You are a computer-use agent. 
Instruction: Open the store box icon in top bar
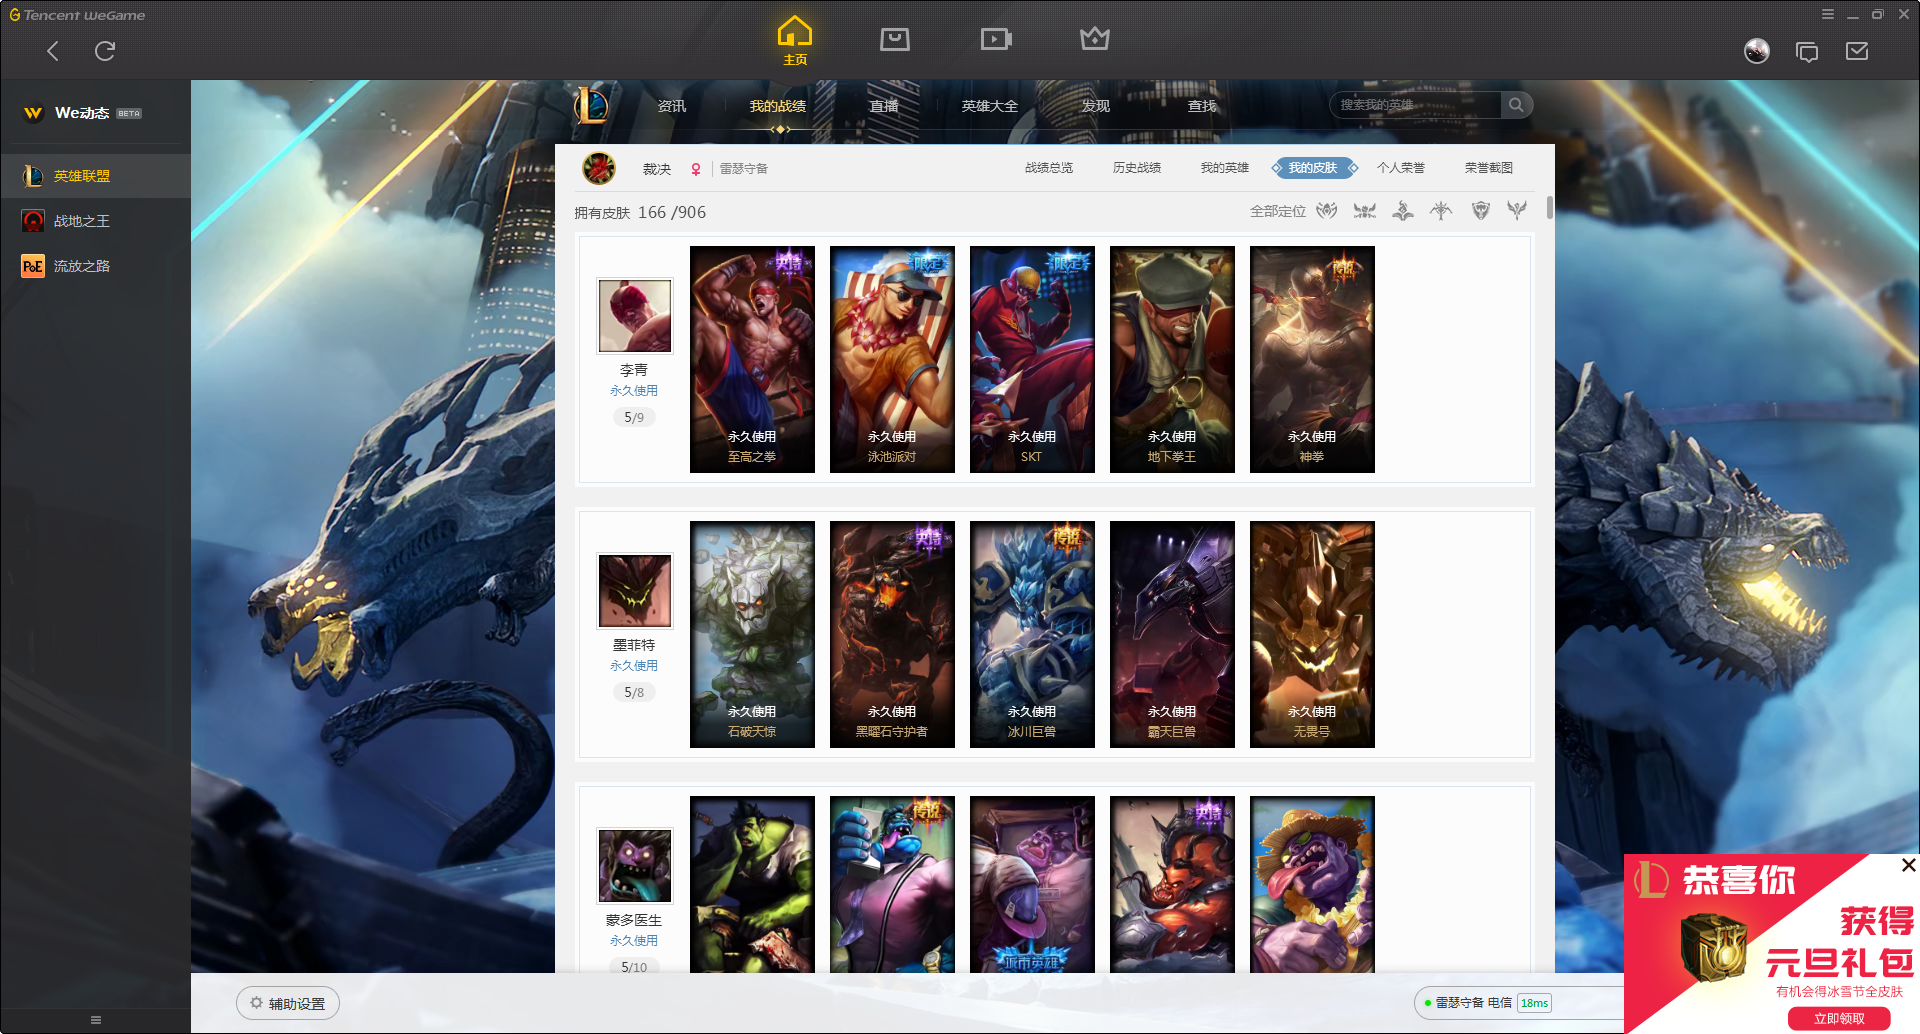click(895, 39)
